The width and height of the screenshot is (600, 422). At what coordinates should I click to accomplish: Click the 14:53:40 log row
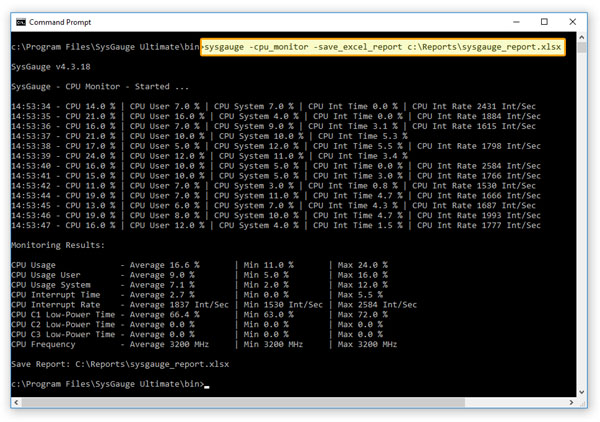click(x=276, y=166)
